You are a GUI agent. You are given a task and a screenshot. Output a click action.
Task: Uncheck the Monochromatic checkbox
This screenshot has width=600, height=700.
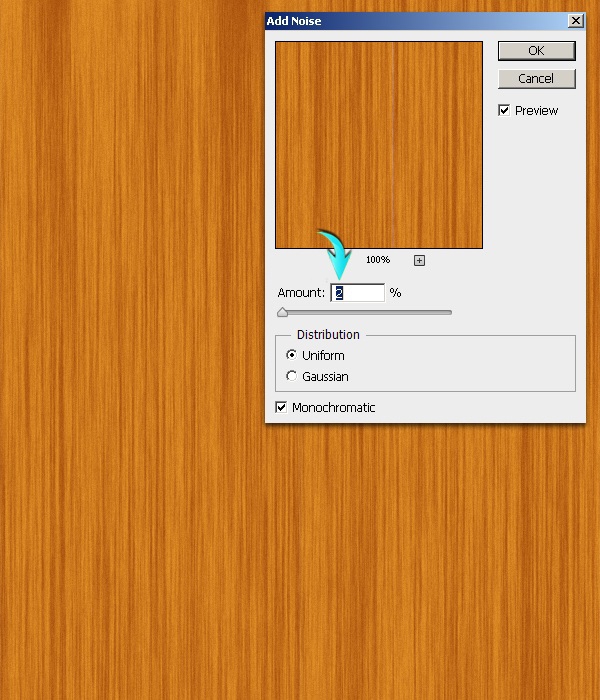coord(281,407)
